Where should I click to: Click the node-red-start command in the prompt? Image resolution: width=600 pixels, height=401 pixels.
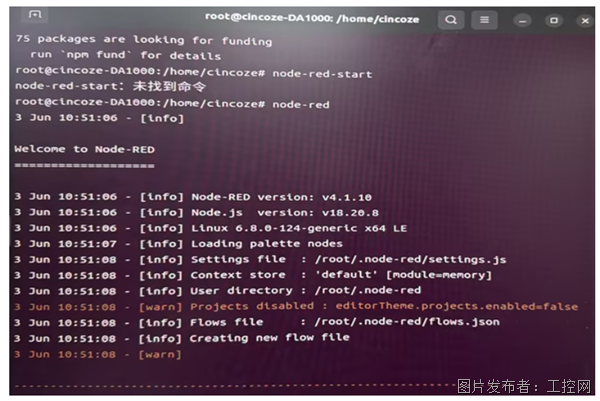point(322,73)
